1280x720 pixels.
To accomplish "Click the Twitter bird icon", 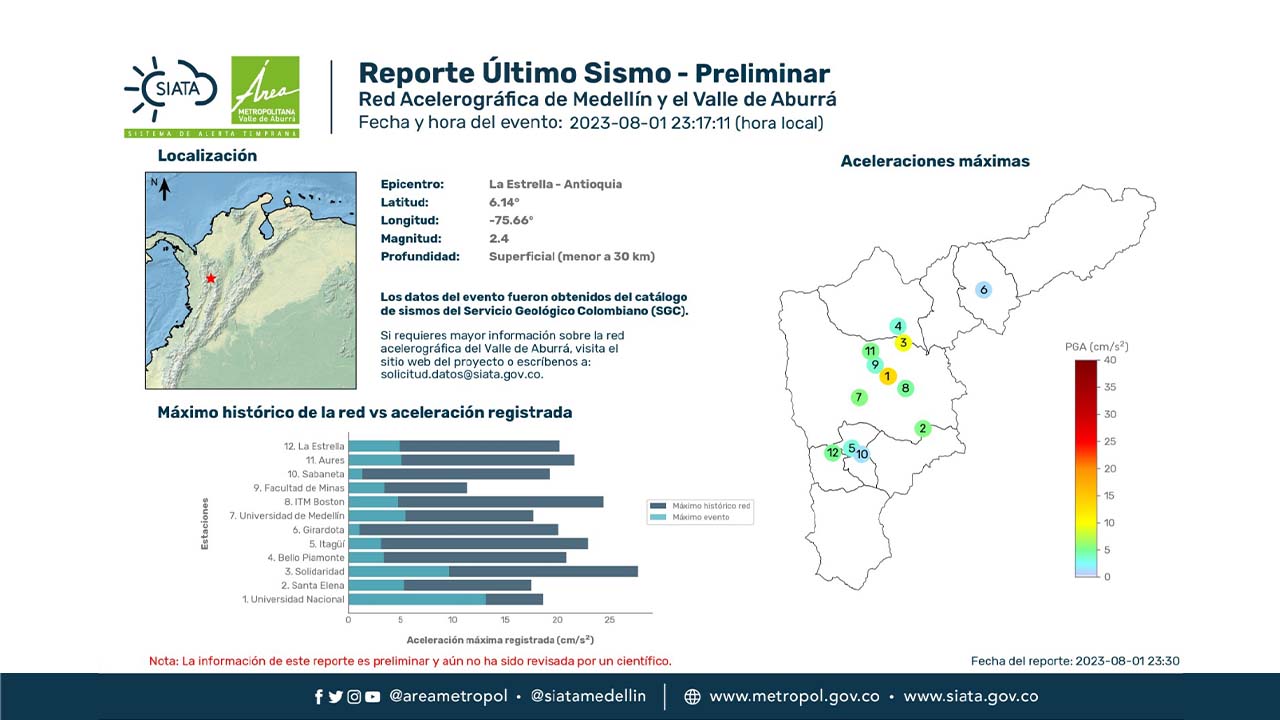I will [335, 697].
